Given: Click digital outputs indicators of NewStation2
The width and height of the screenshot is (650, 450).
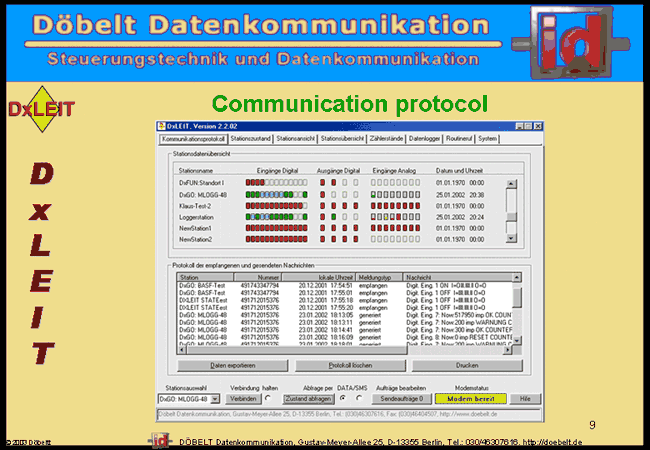Looking at the screenshot, I should (339, 240).
